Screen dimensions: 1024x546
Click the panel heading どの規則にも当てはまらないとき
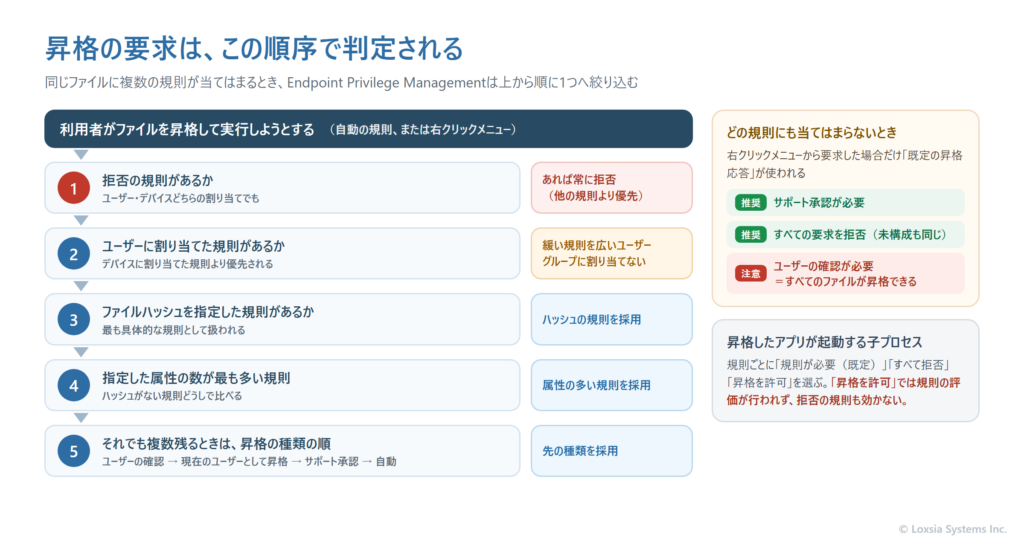(812, 133)
